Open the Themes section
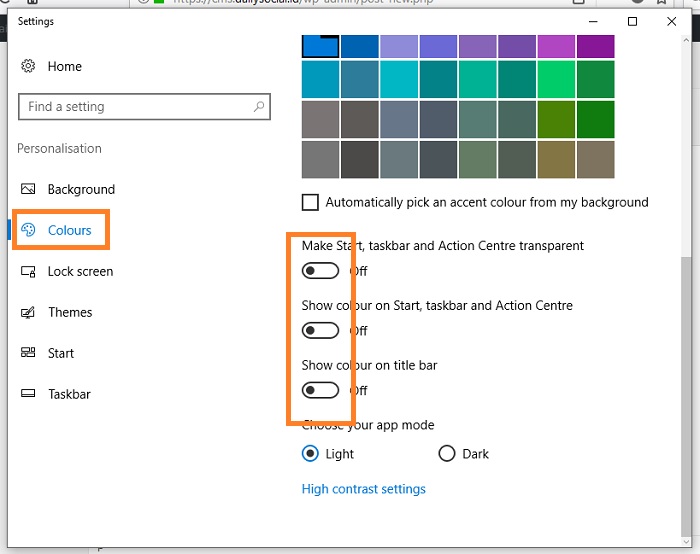This screenshot has height=554, width=700. click(70, 312)
